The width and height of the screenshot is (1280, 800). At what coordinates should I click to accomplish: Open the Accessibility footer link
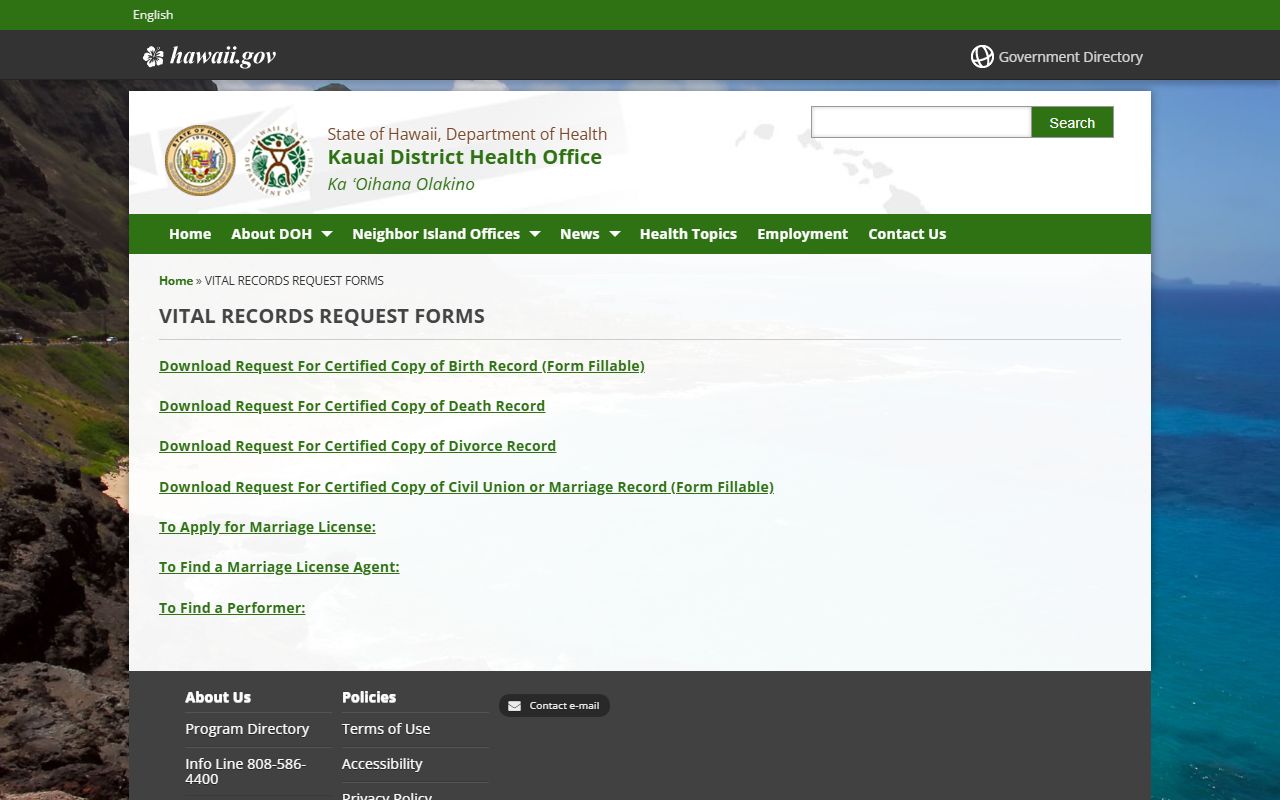[x=382, y=764]
